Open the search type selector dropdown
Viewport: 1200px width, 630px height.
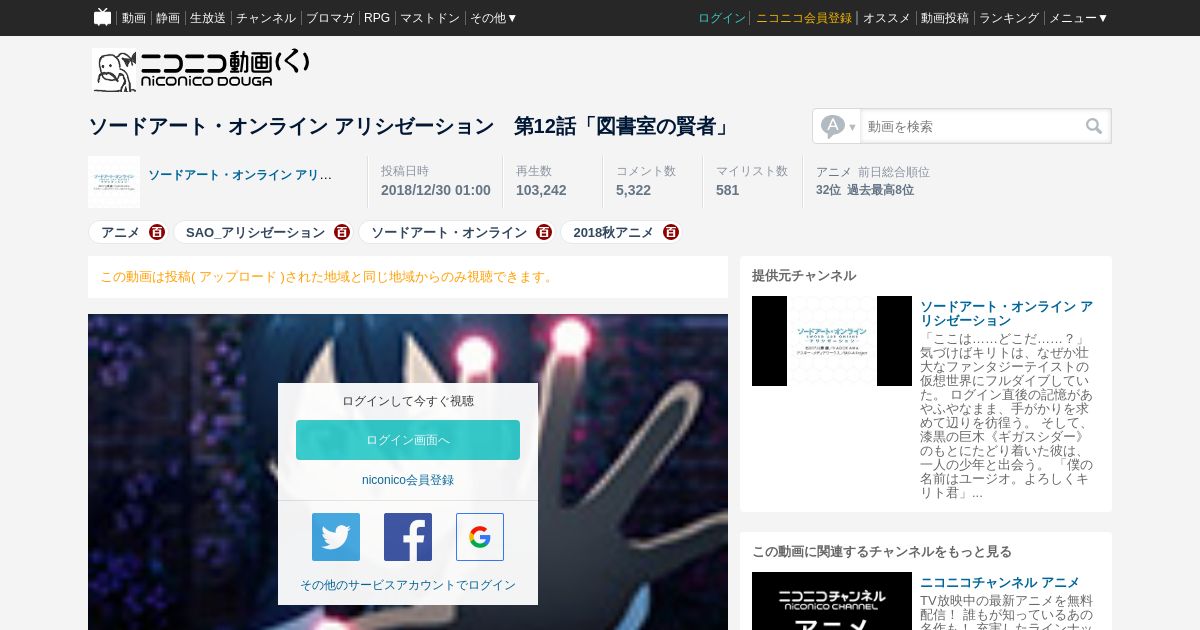coord(837,126)
